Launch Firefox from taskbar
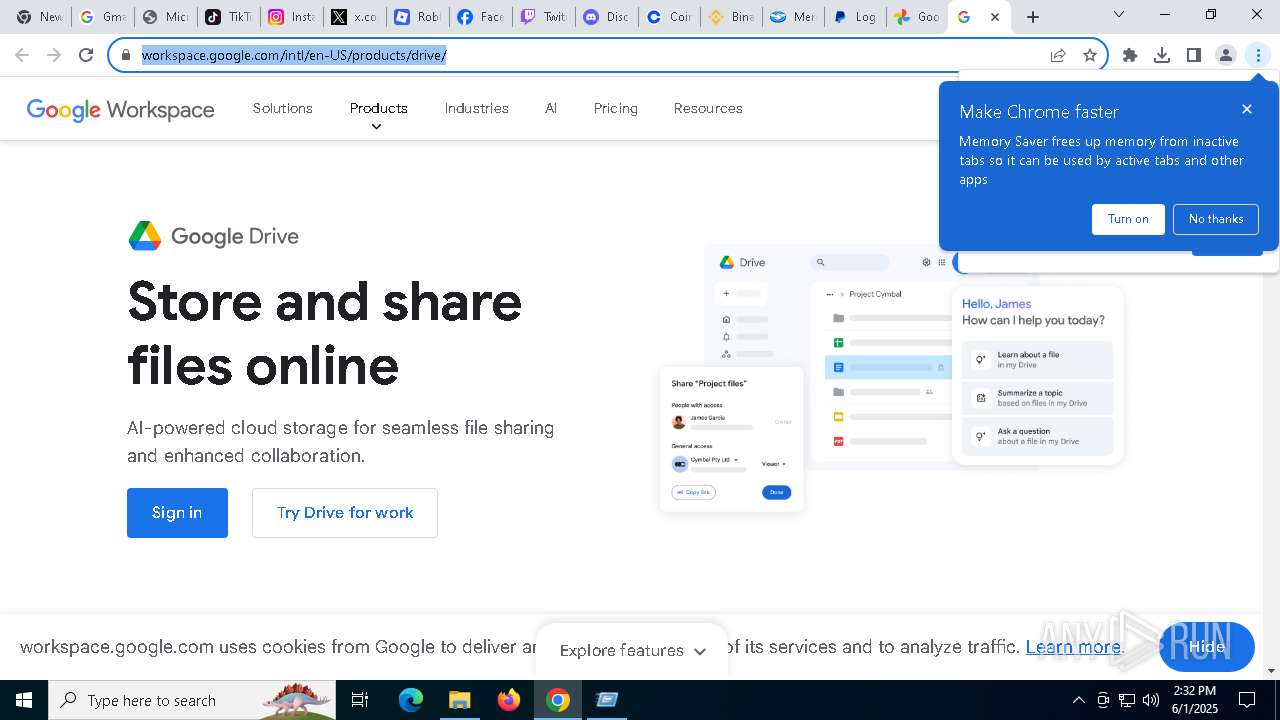Screen dimensions: 1280x720 point(509,700)
